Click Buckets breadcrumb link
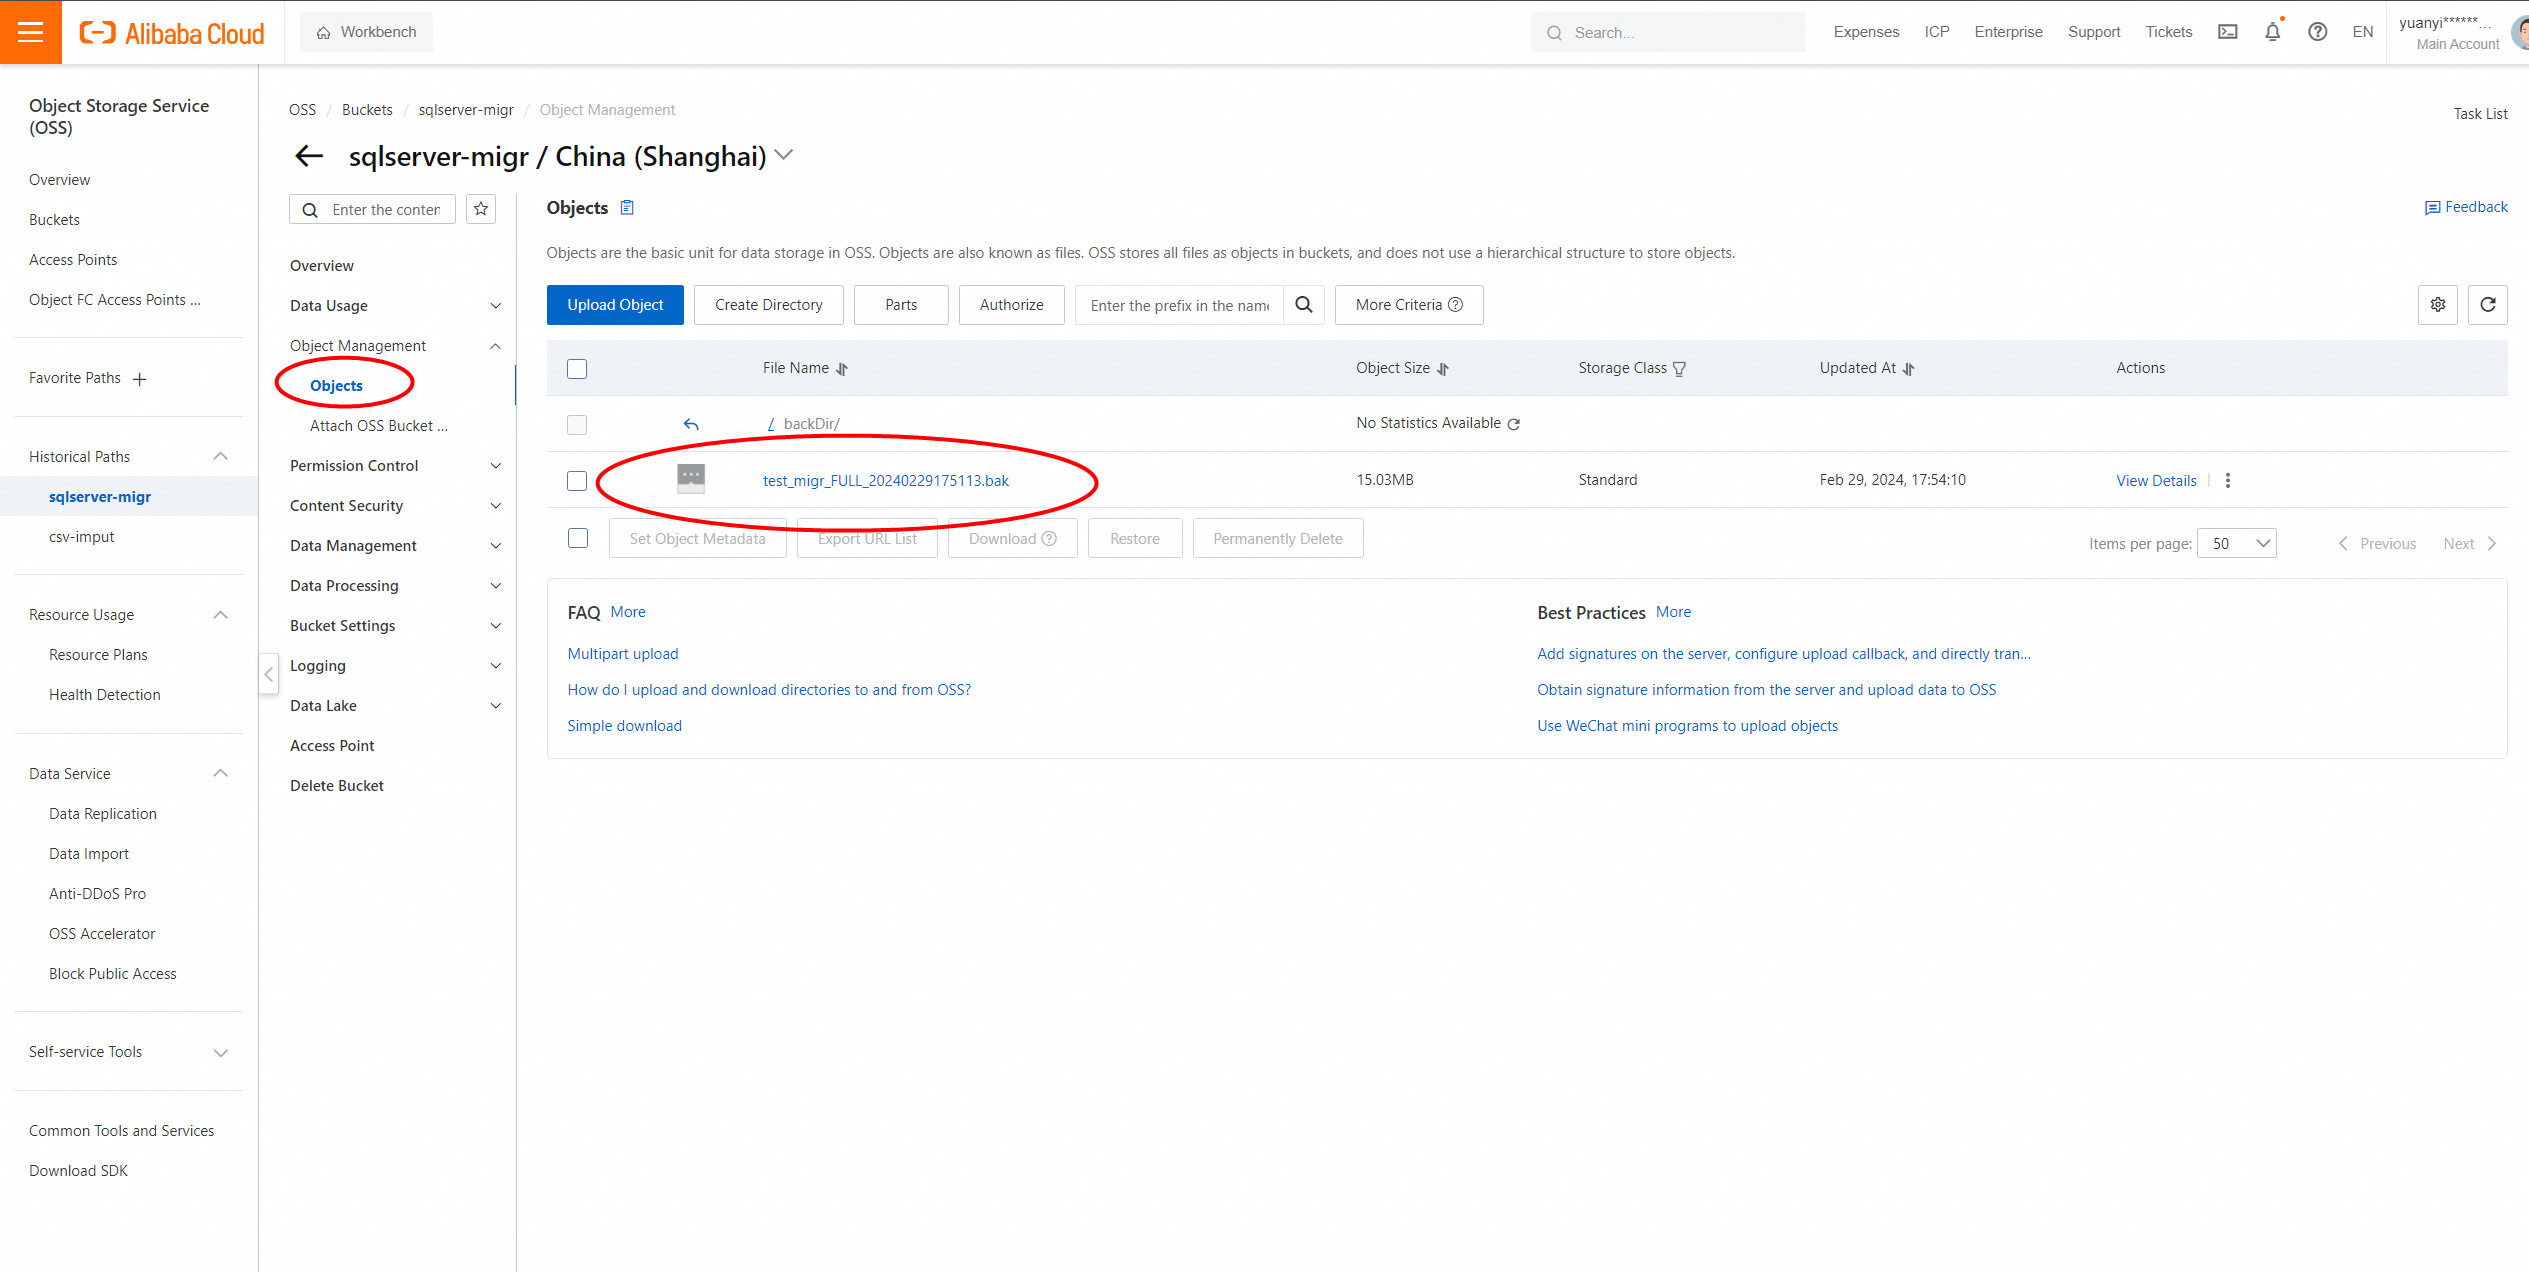The width and height of the screenshot is (2529, 1272). (x=367, y=110)
